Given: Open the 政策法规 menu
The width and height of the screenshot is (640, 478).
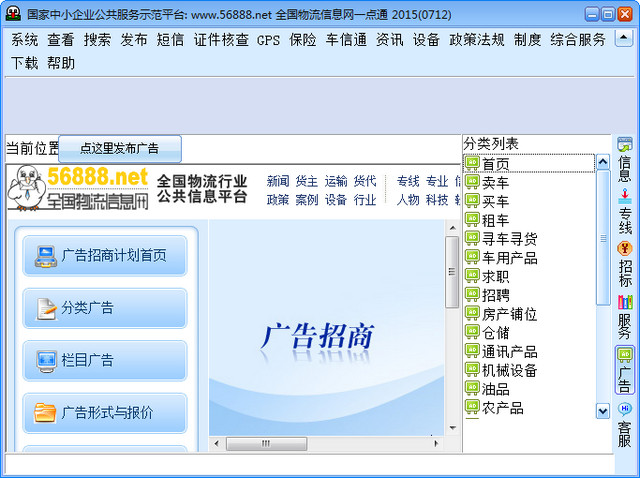Looking at the screenshot, I should 476,40.
